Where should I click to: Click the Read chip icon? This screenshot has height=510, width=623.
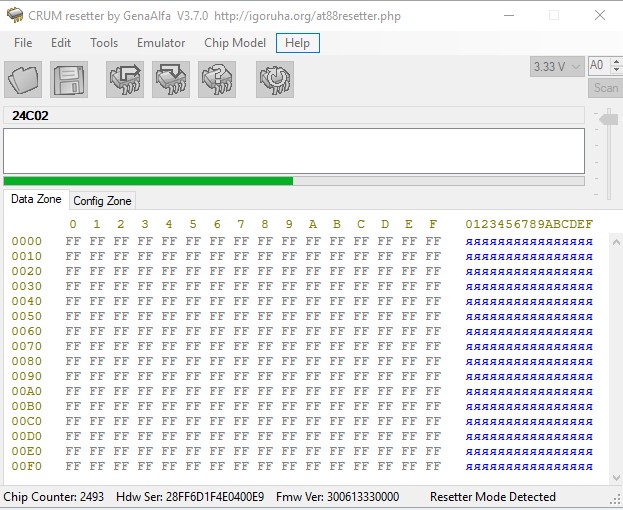[x=125, y=79]
